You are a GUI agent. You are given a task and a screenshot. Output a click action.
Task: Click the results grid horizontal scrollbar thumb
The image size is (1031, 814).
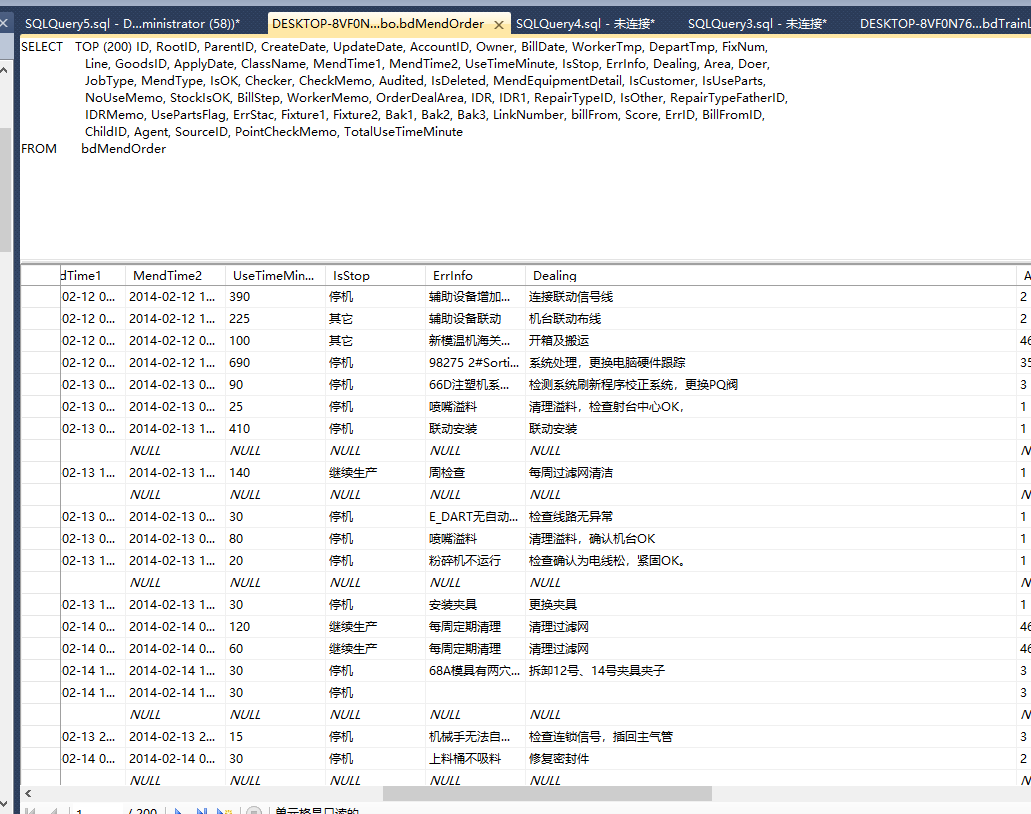[x=547, y=793]
